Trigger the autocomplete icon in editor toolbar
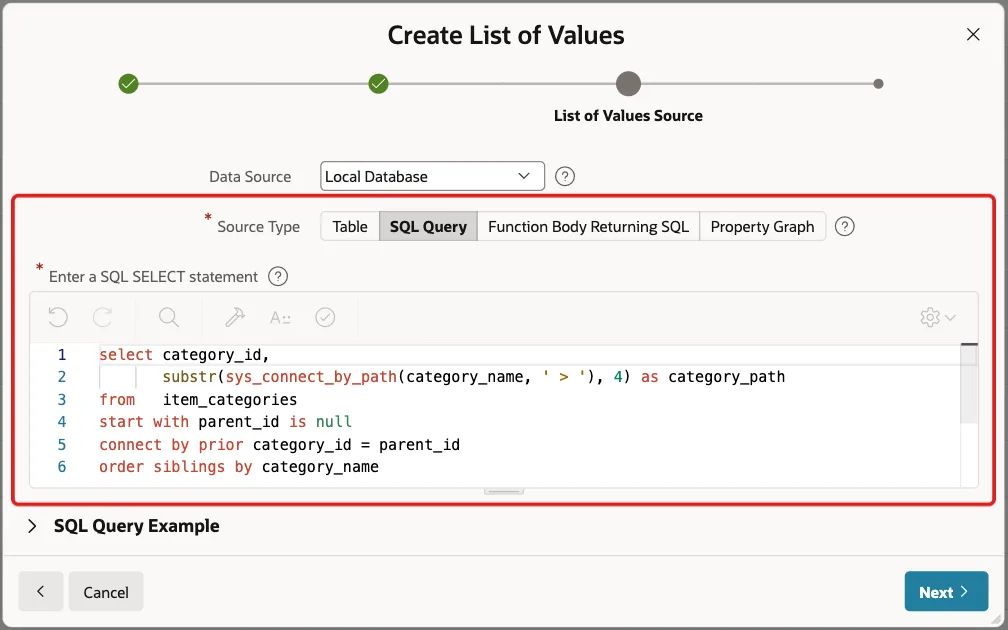This screenshot has height=630, width=1008. point(280,317)
